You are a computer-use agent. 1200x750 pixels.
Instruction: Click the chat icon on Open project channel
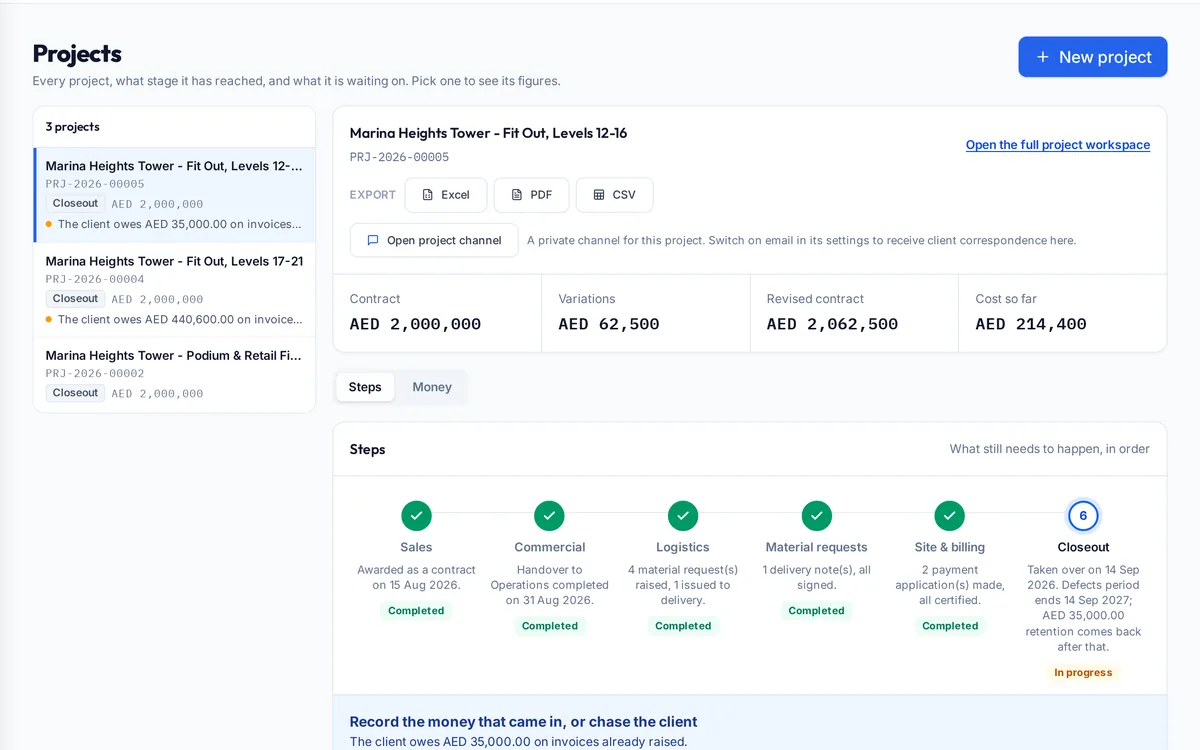click(373, 240)
